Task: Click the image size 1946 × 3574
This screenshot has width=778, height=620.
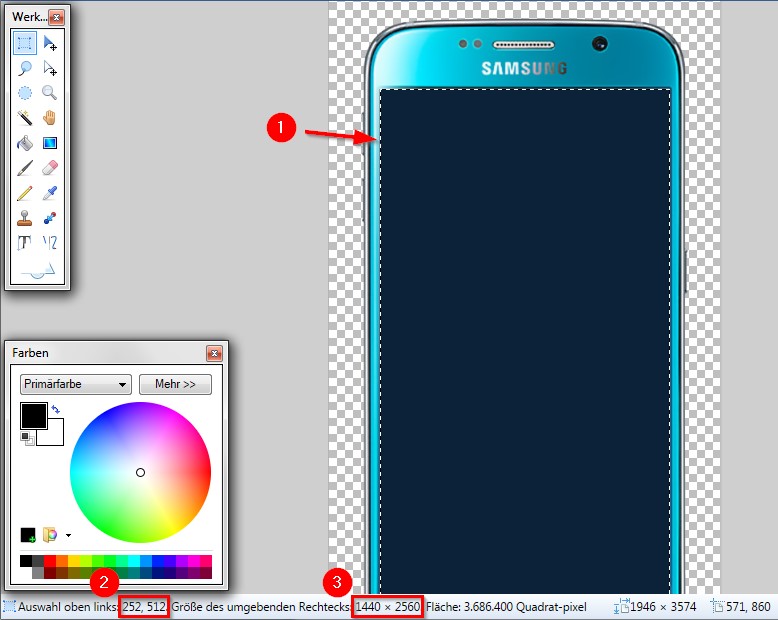Action: coord(663,607)
